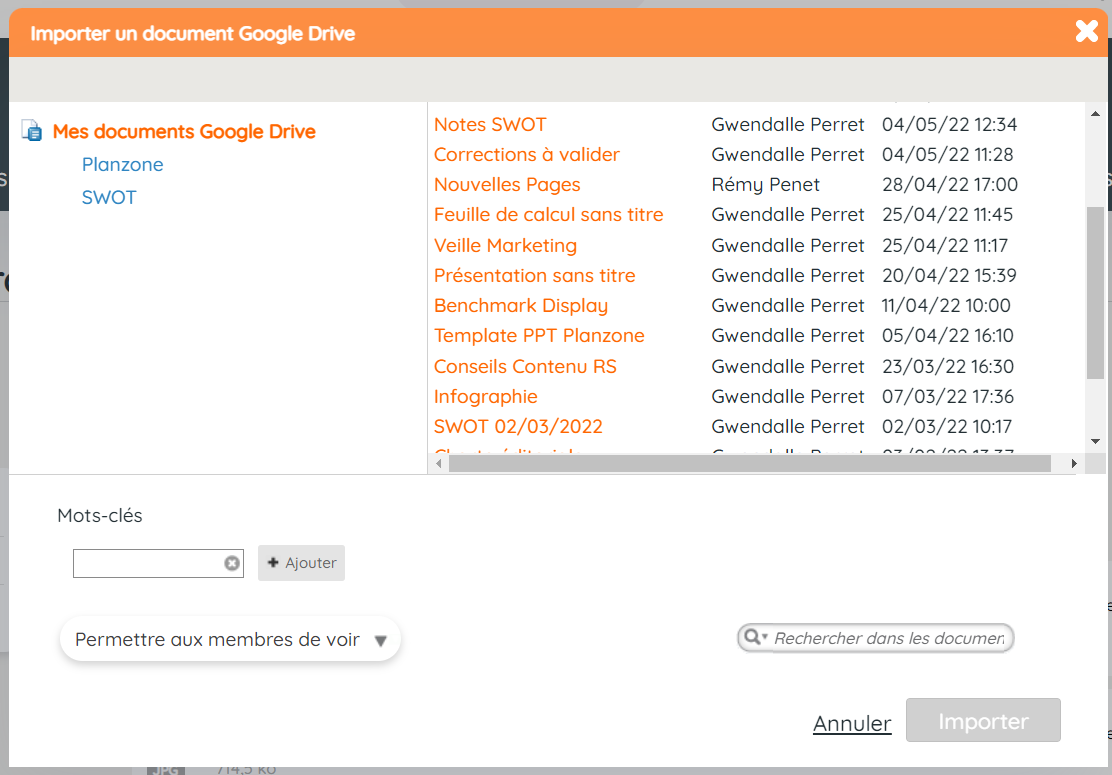Click date 20/04/22 15:39

coord(950,275)
